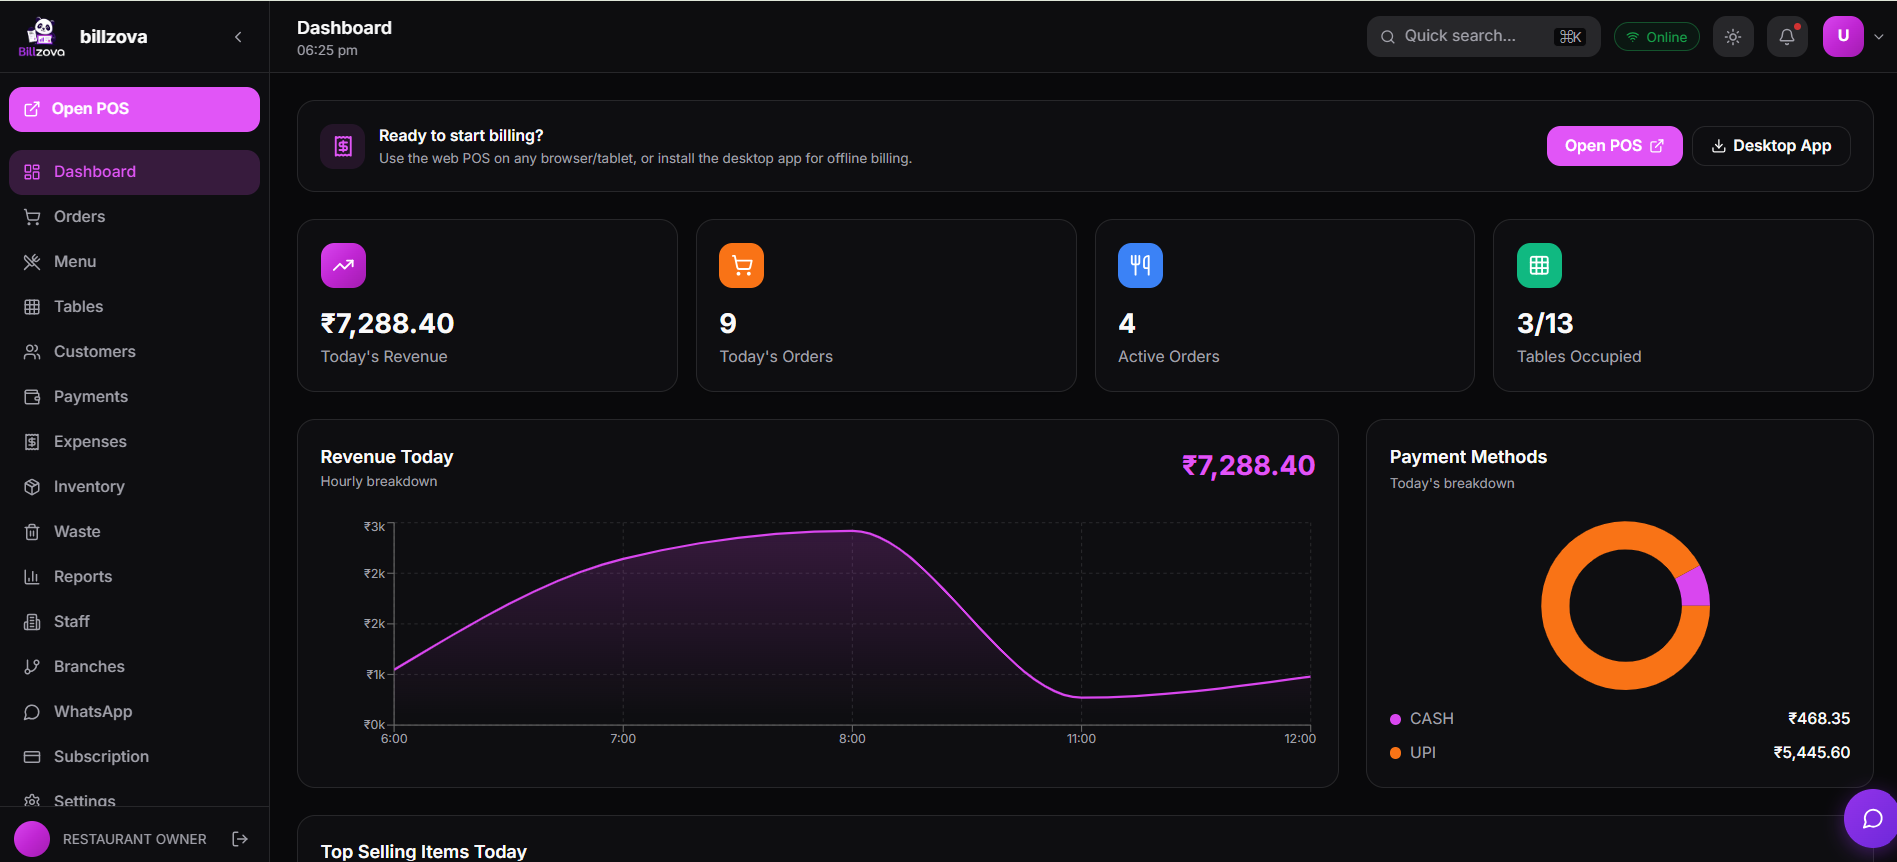Click the Orders cart icon in sidebar
This screenshot has width=1897, height=862.
(32, 217)
